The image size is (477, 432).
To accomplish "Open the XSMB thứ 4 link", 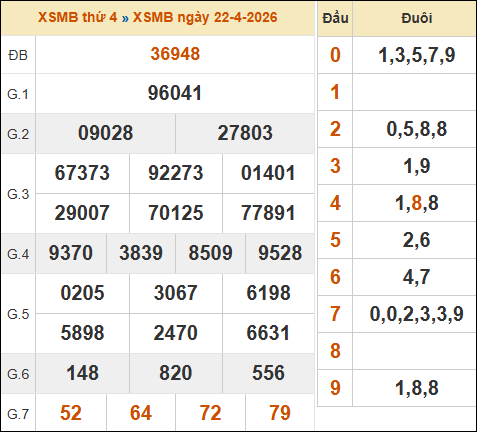I will tap(77, 17).
